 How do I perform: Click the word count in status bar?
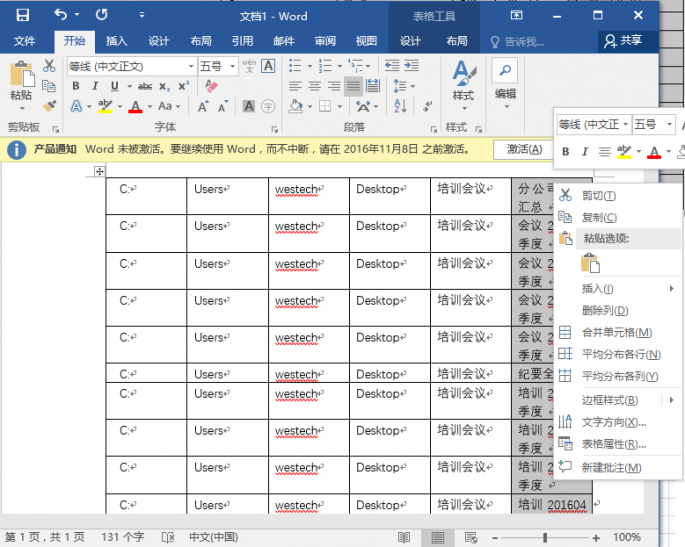[123, 537]
